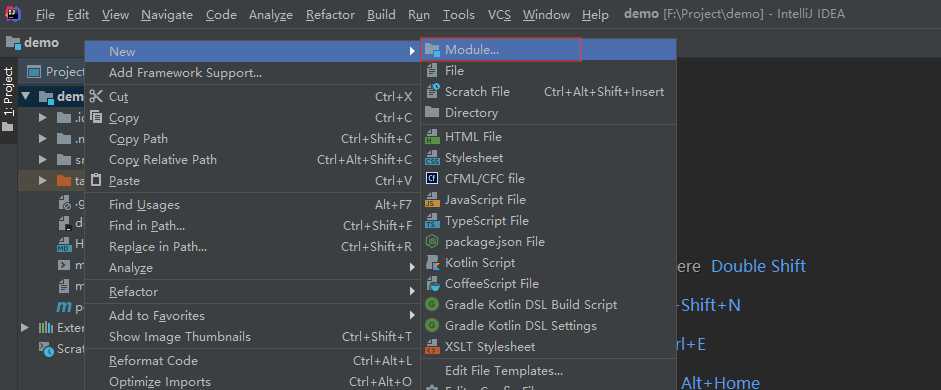Viewport: 941px width, 390px height.
Task: Click the Double Shift shortcut hint
Action: (758, 266)
